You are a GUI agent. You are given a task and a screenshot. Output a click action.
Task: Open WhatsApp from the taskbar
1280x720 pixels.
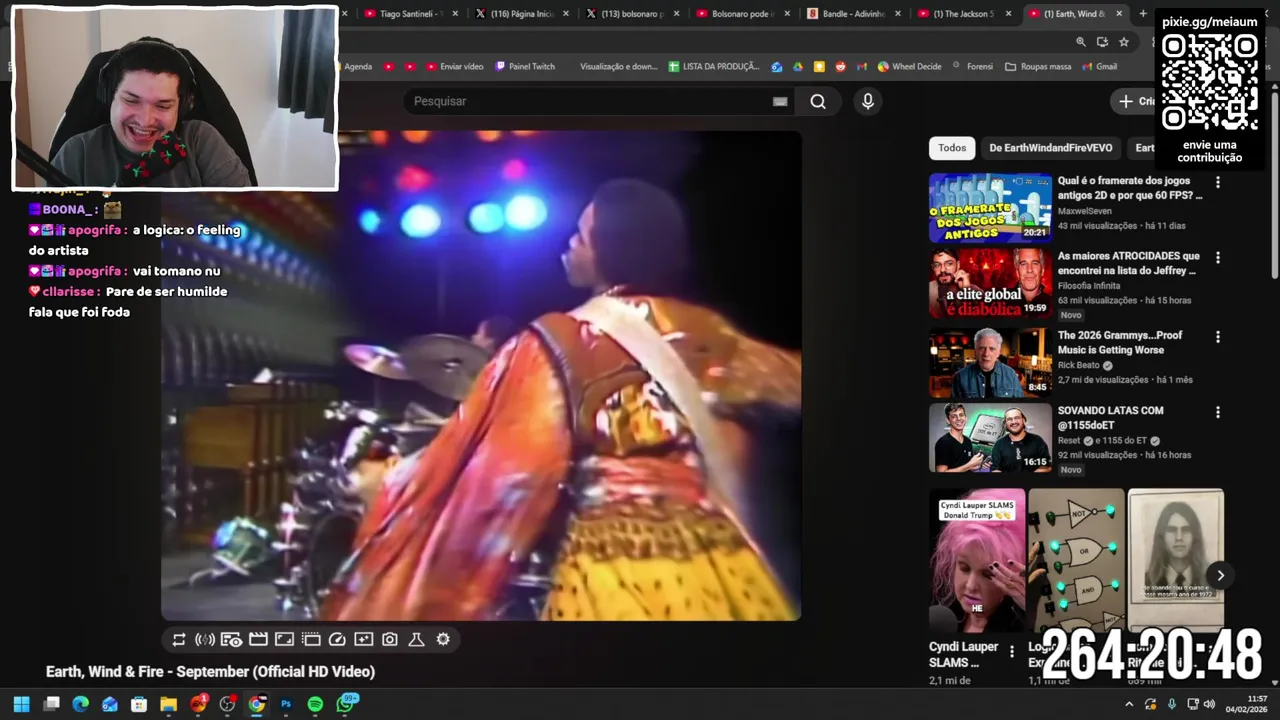click(346, 704)
